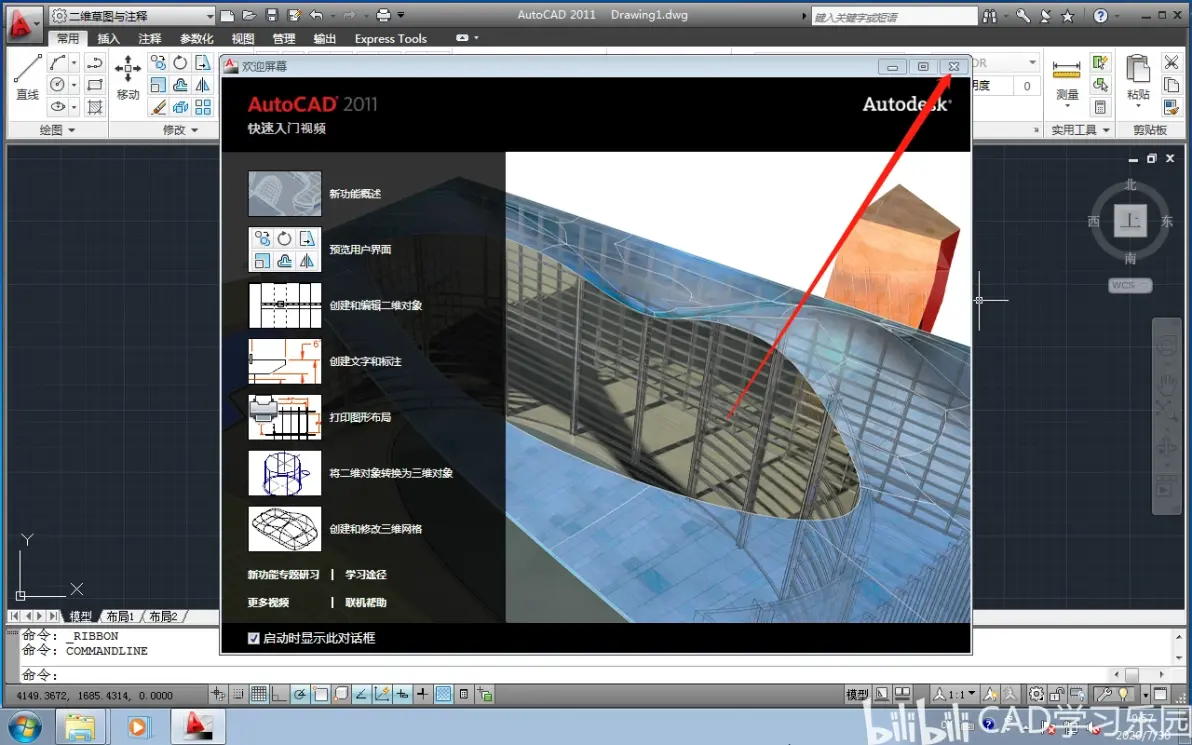Switch to the 插入 ribbon tab

click(108, 38)
